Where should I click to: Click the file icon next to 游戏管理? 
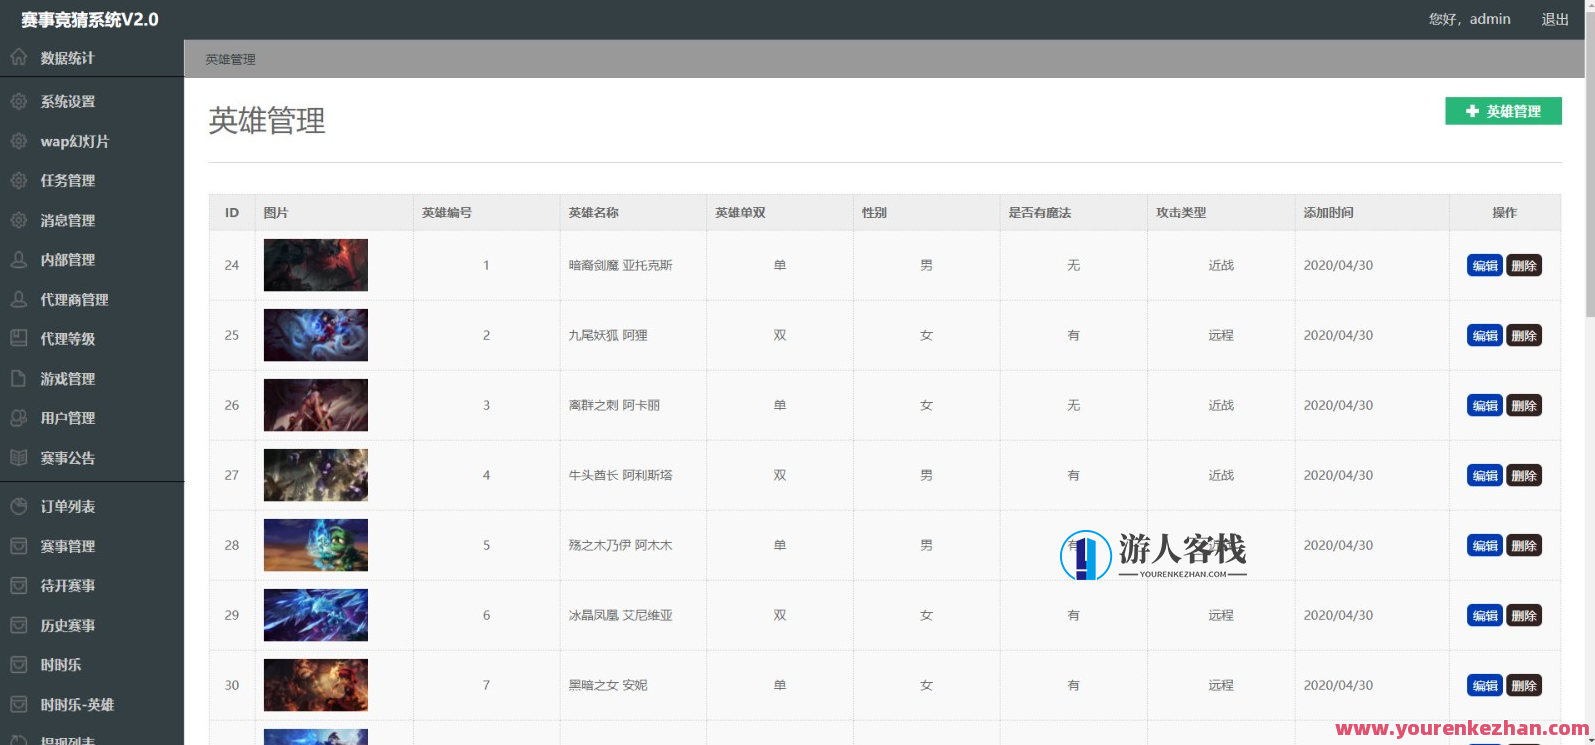[x=19, y=378]
